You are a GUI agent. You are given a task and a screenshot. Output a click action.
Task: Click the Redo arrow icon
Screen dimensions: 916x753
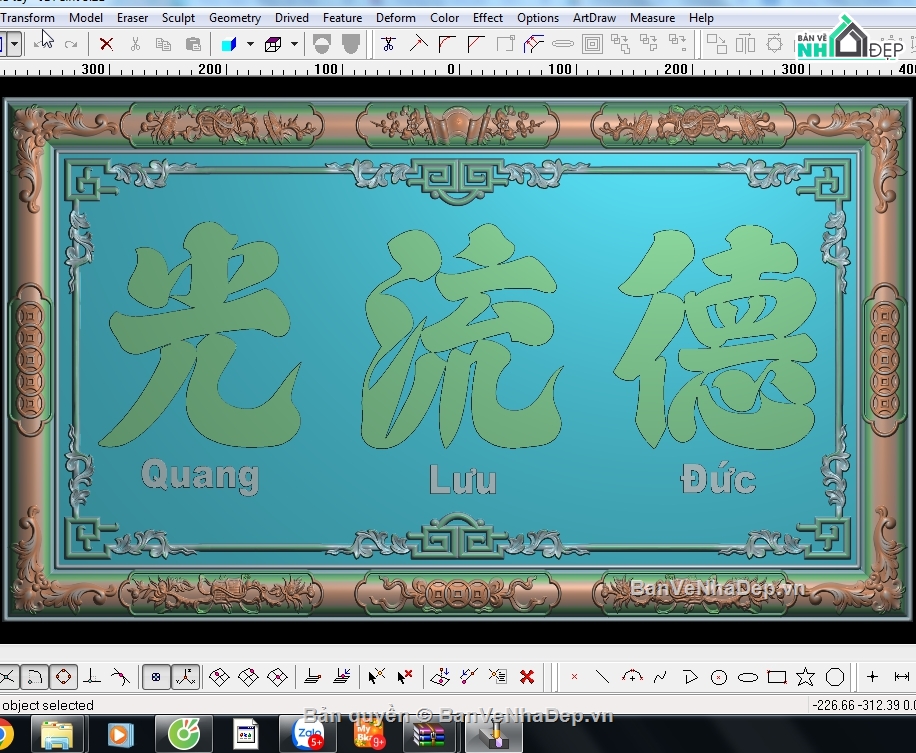pos(71,44)
